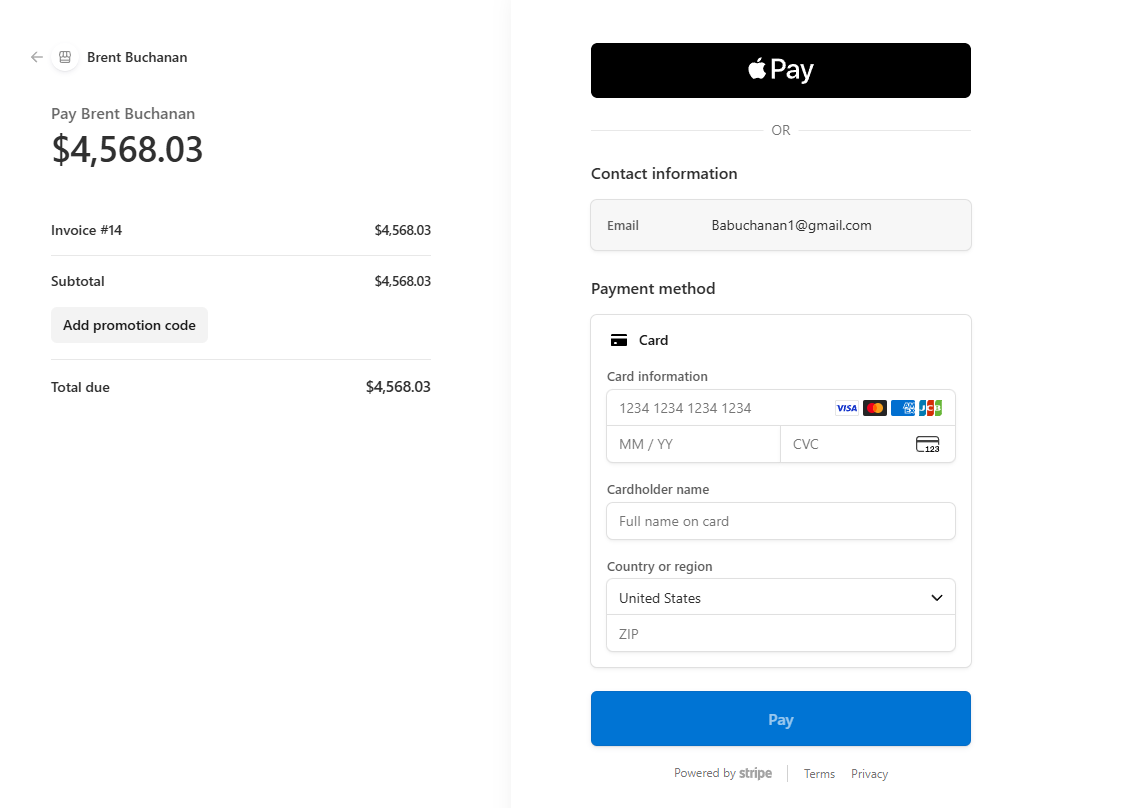Click the OR divider text

pos(780,130)
